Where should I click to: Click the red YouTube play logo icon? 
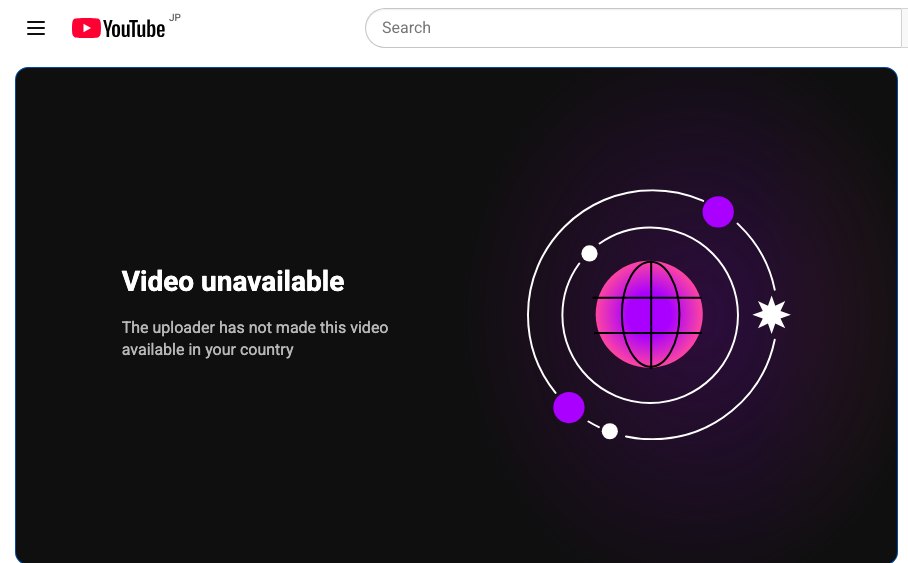86,28
